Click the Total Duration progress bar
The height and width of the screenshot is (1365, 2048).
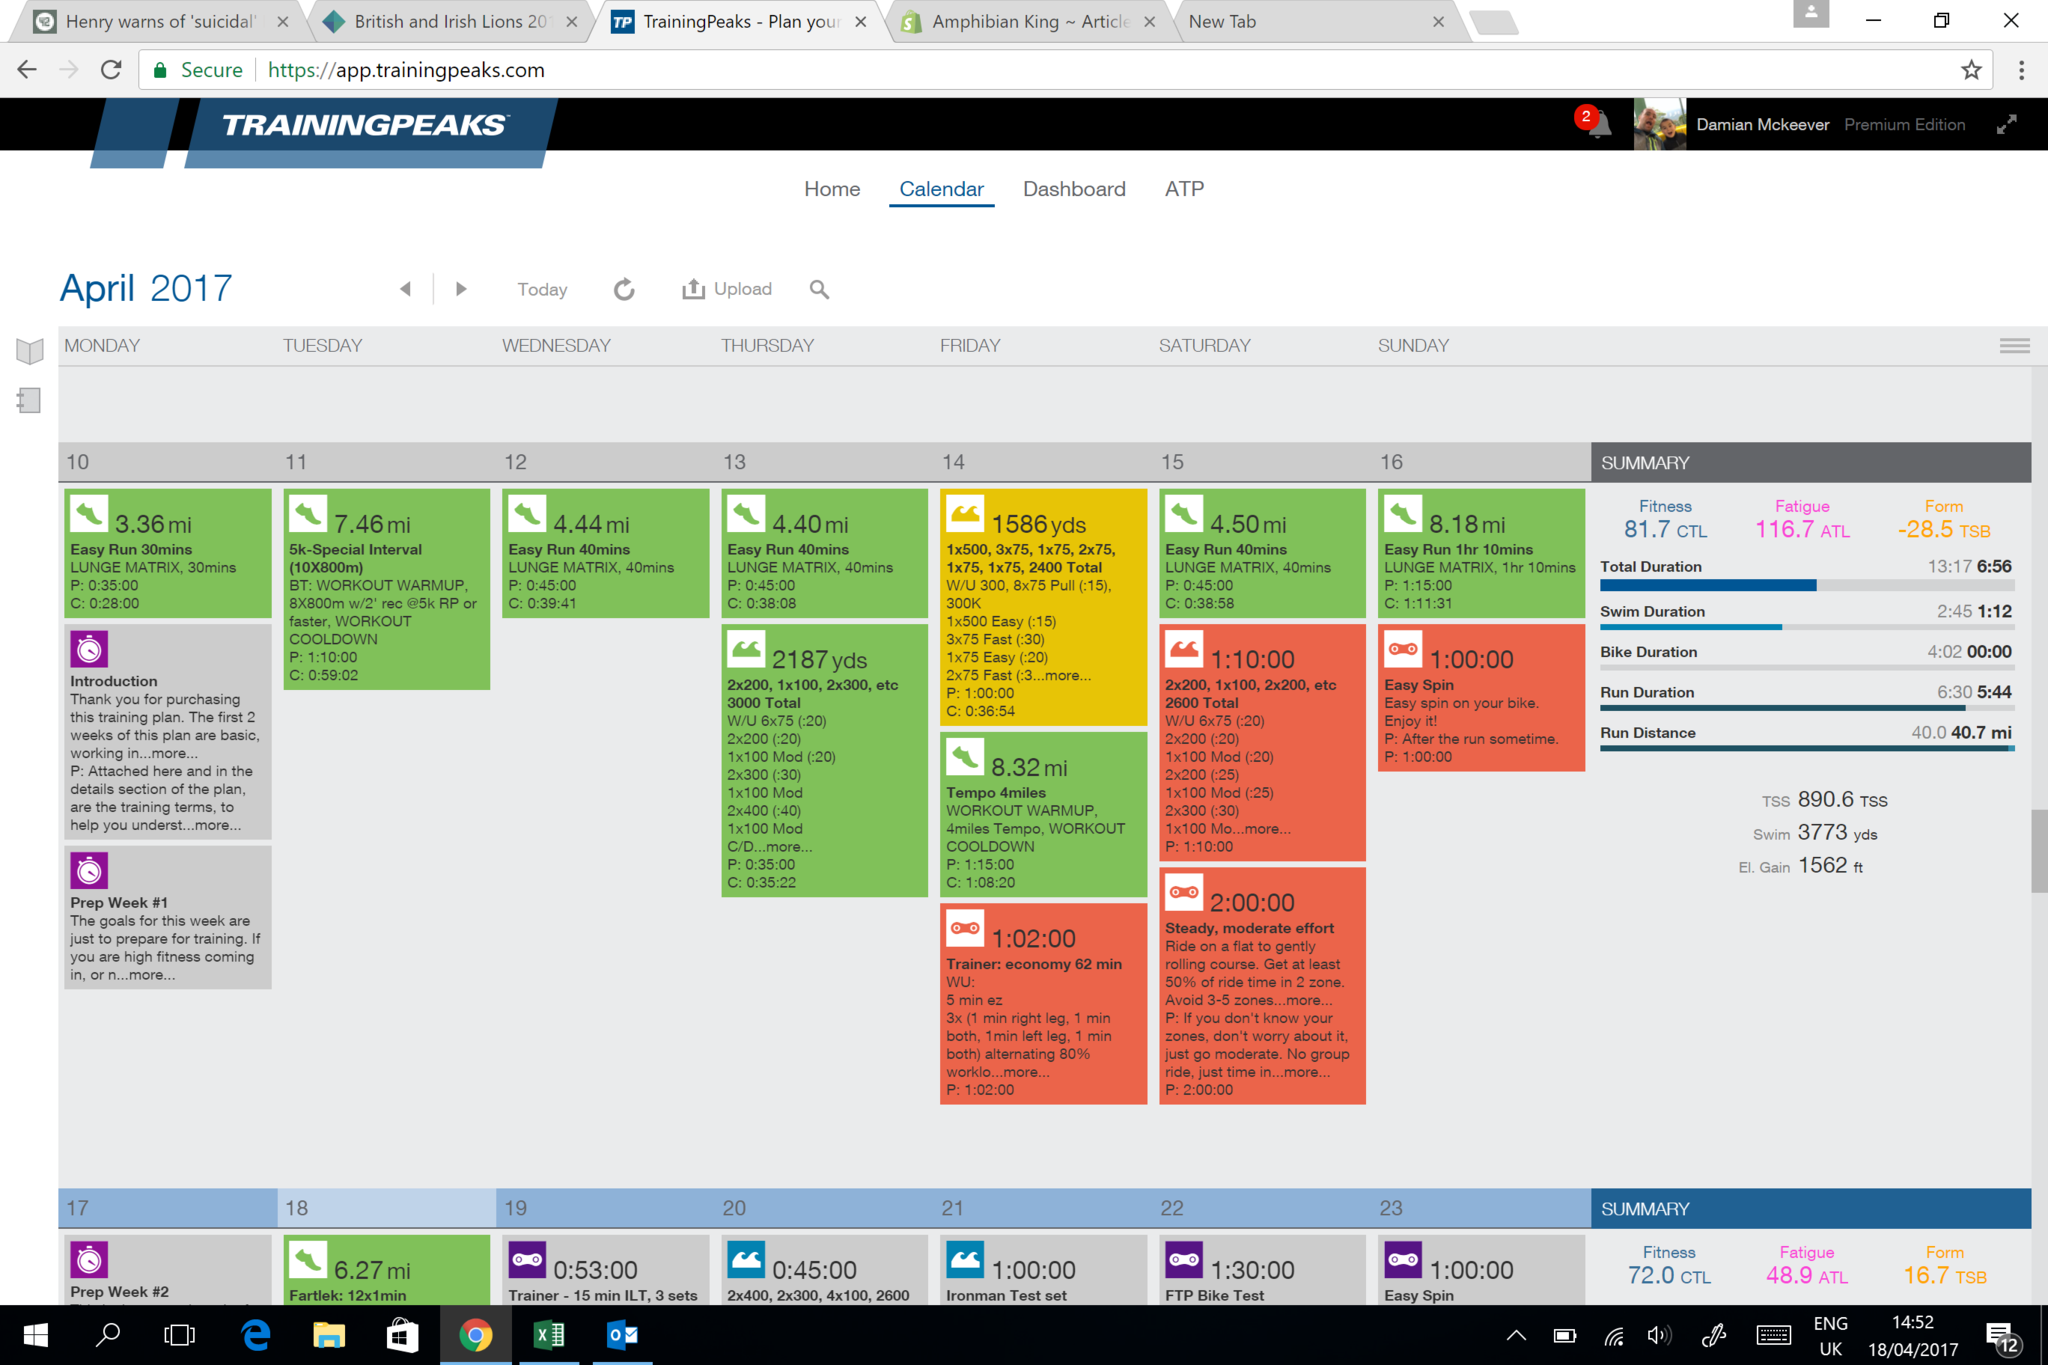[1806, 586]
